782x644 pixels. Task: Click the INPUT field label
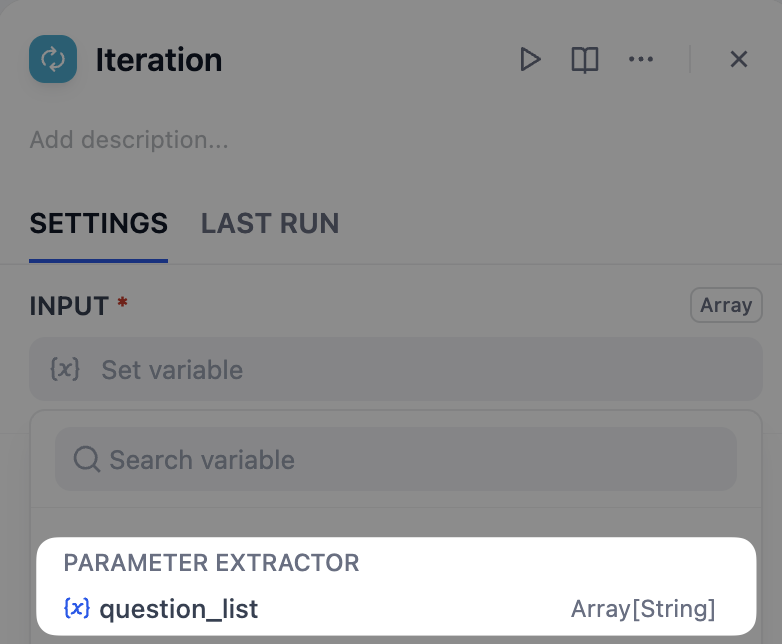click(69, 306)
